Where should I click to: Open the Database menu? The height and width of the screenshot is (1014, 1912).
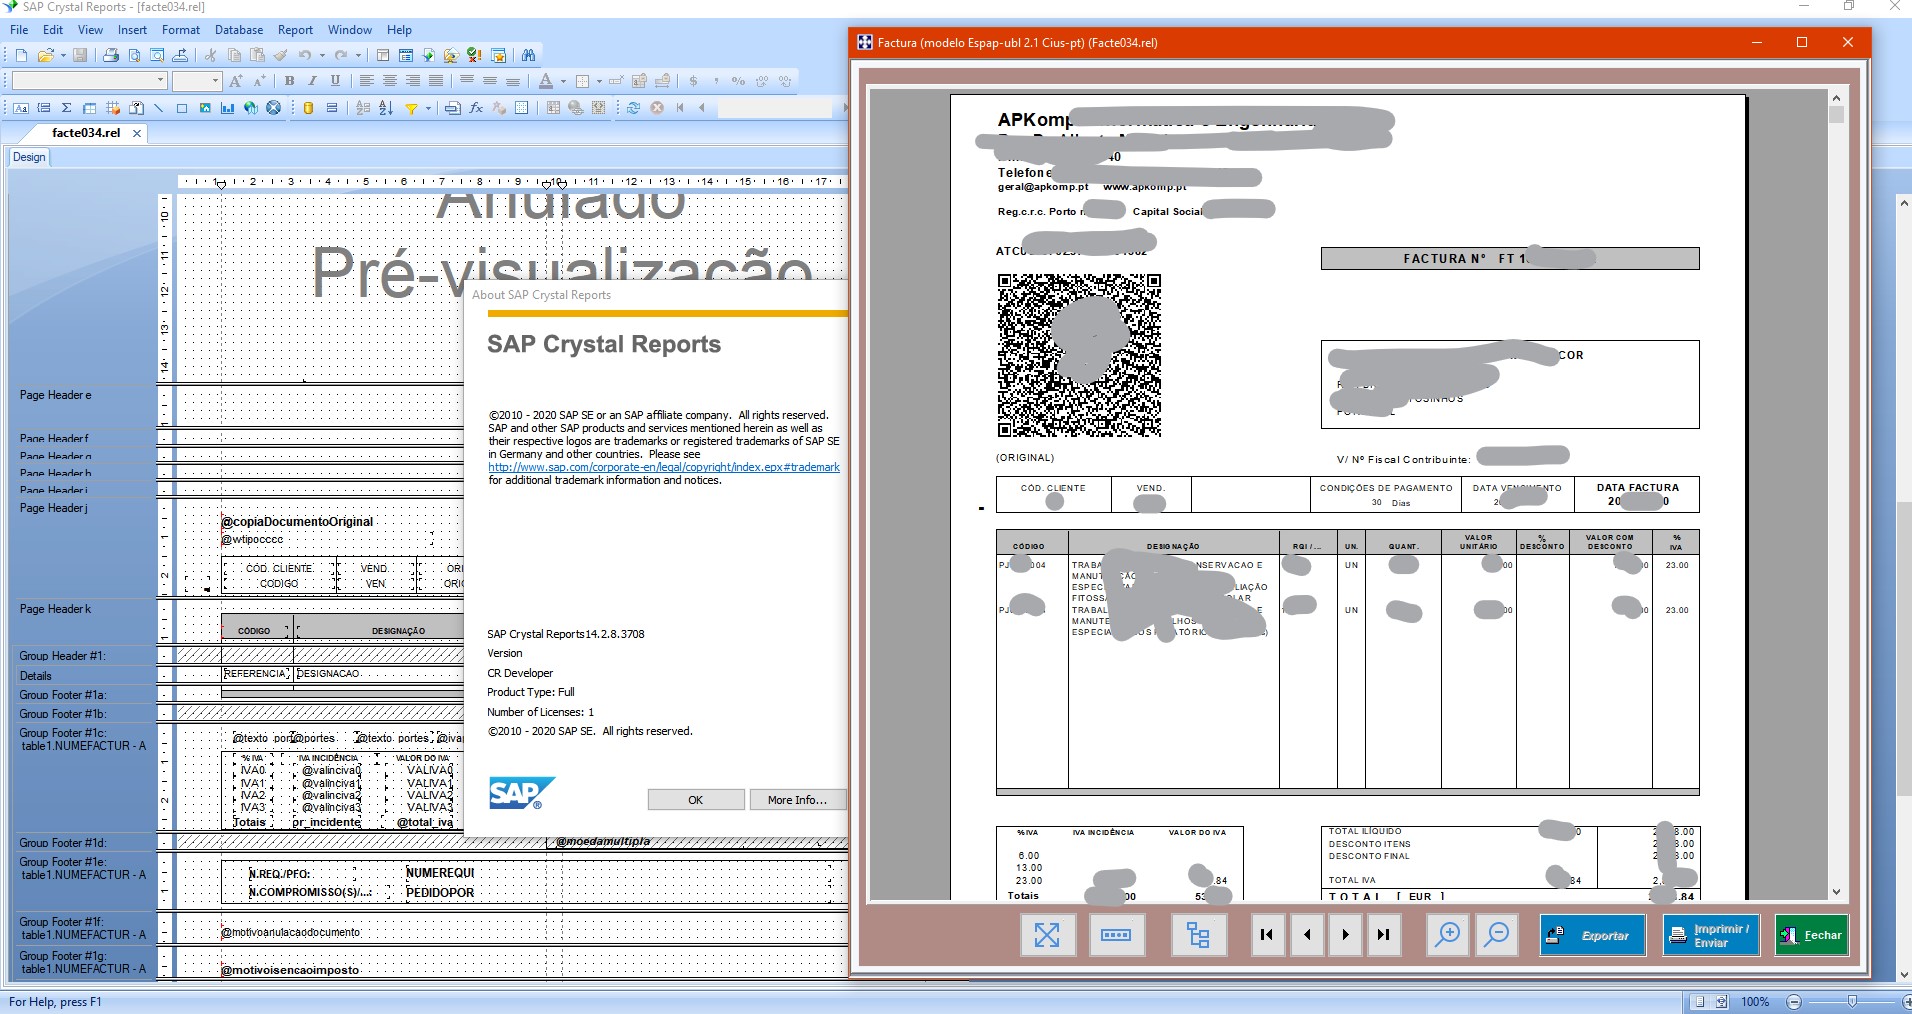click(239, 30)
